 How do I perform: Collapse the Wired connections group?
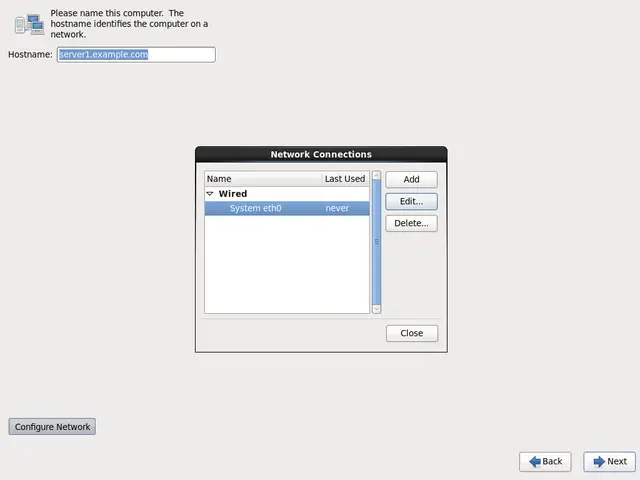[210, 193]
